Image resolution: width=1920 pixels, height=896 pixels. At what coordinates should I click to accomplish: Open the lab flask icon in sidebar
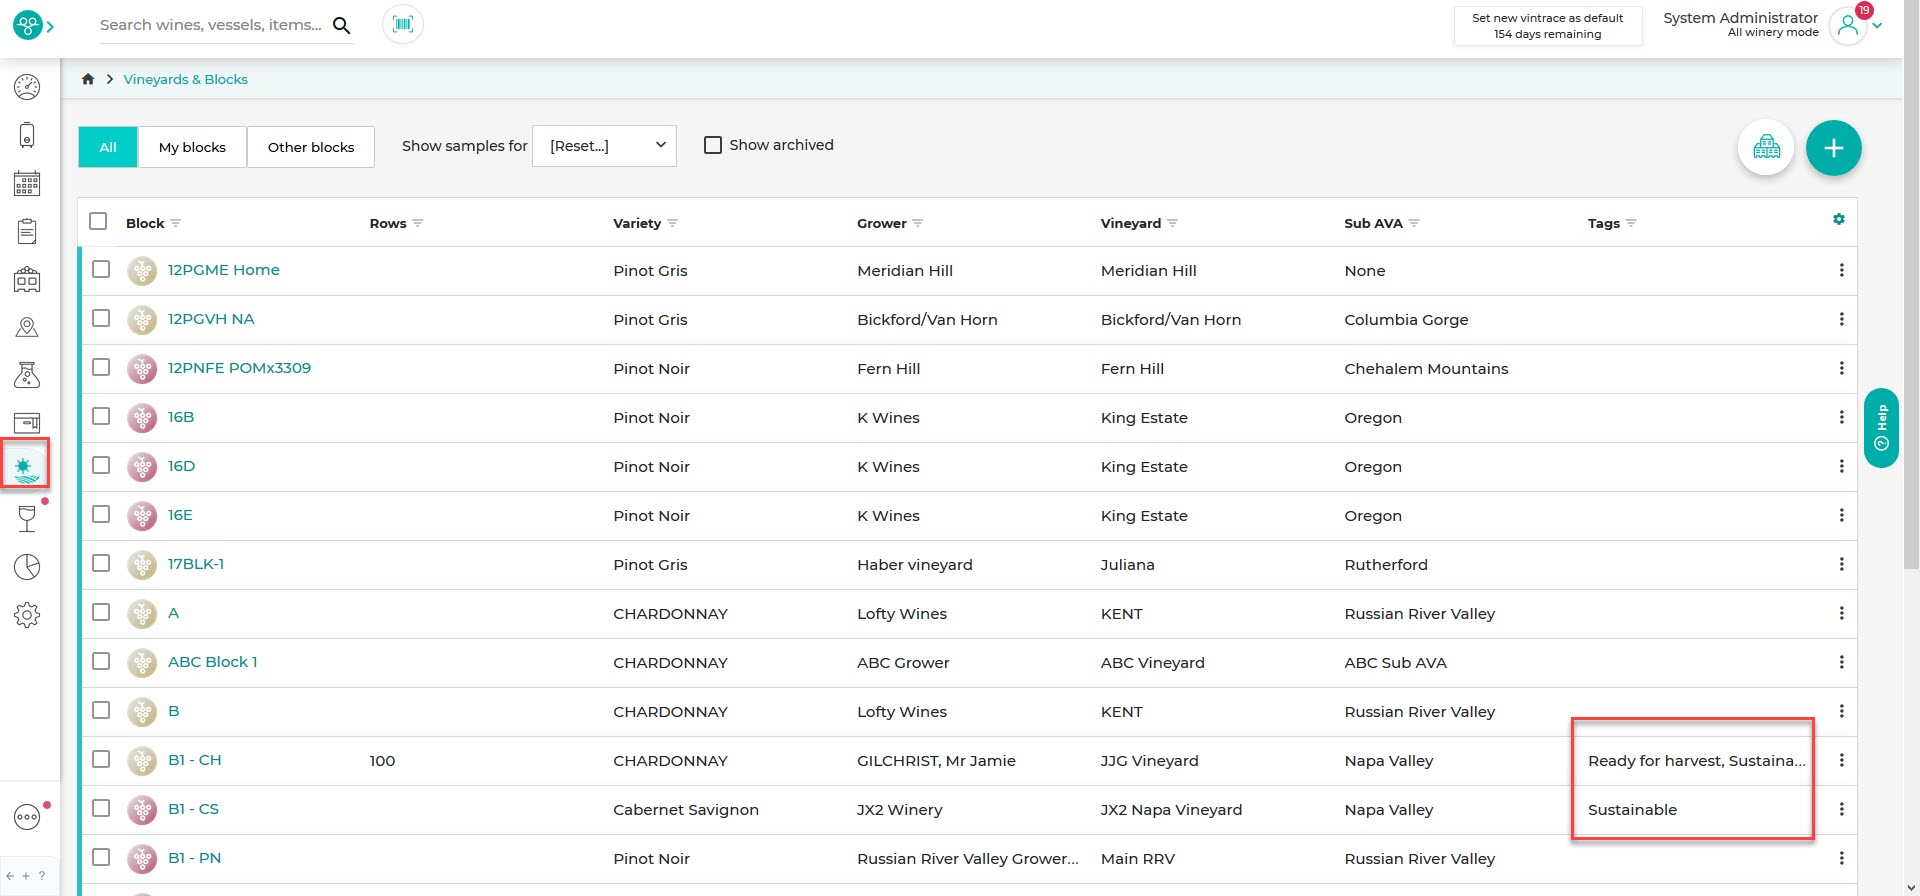coord(27,375)
